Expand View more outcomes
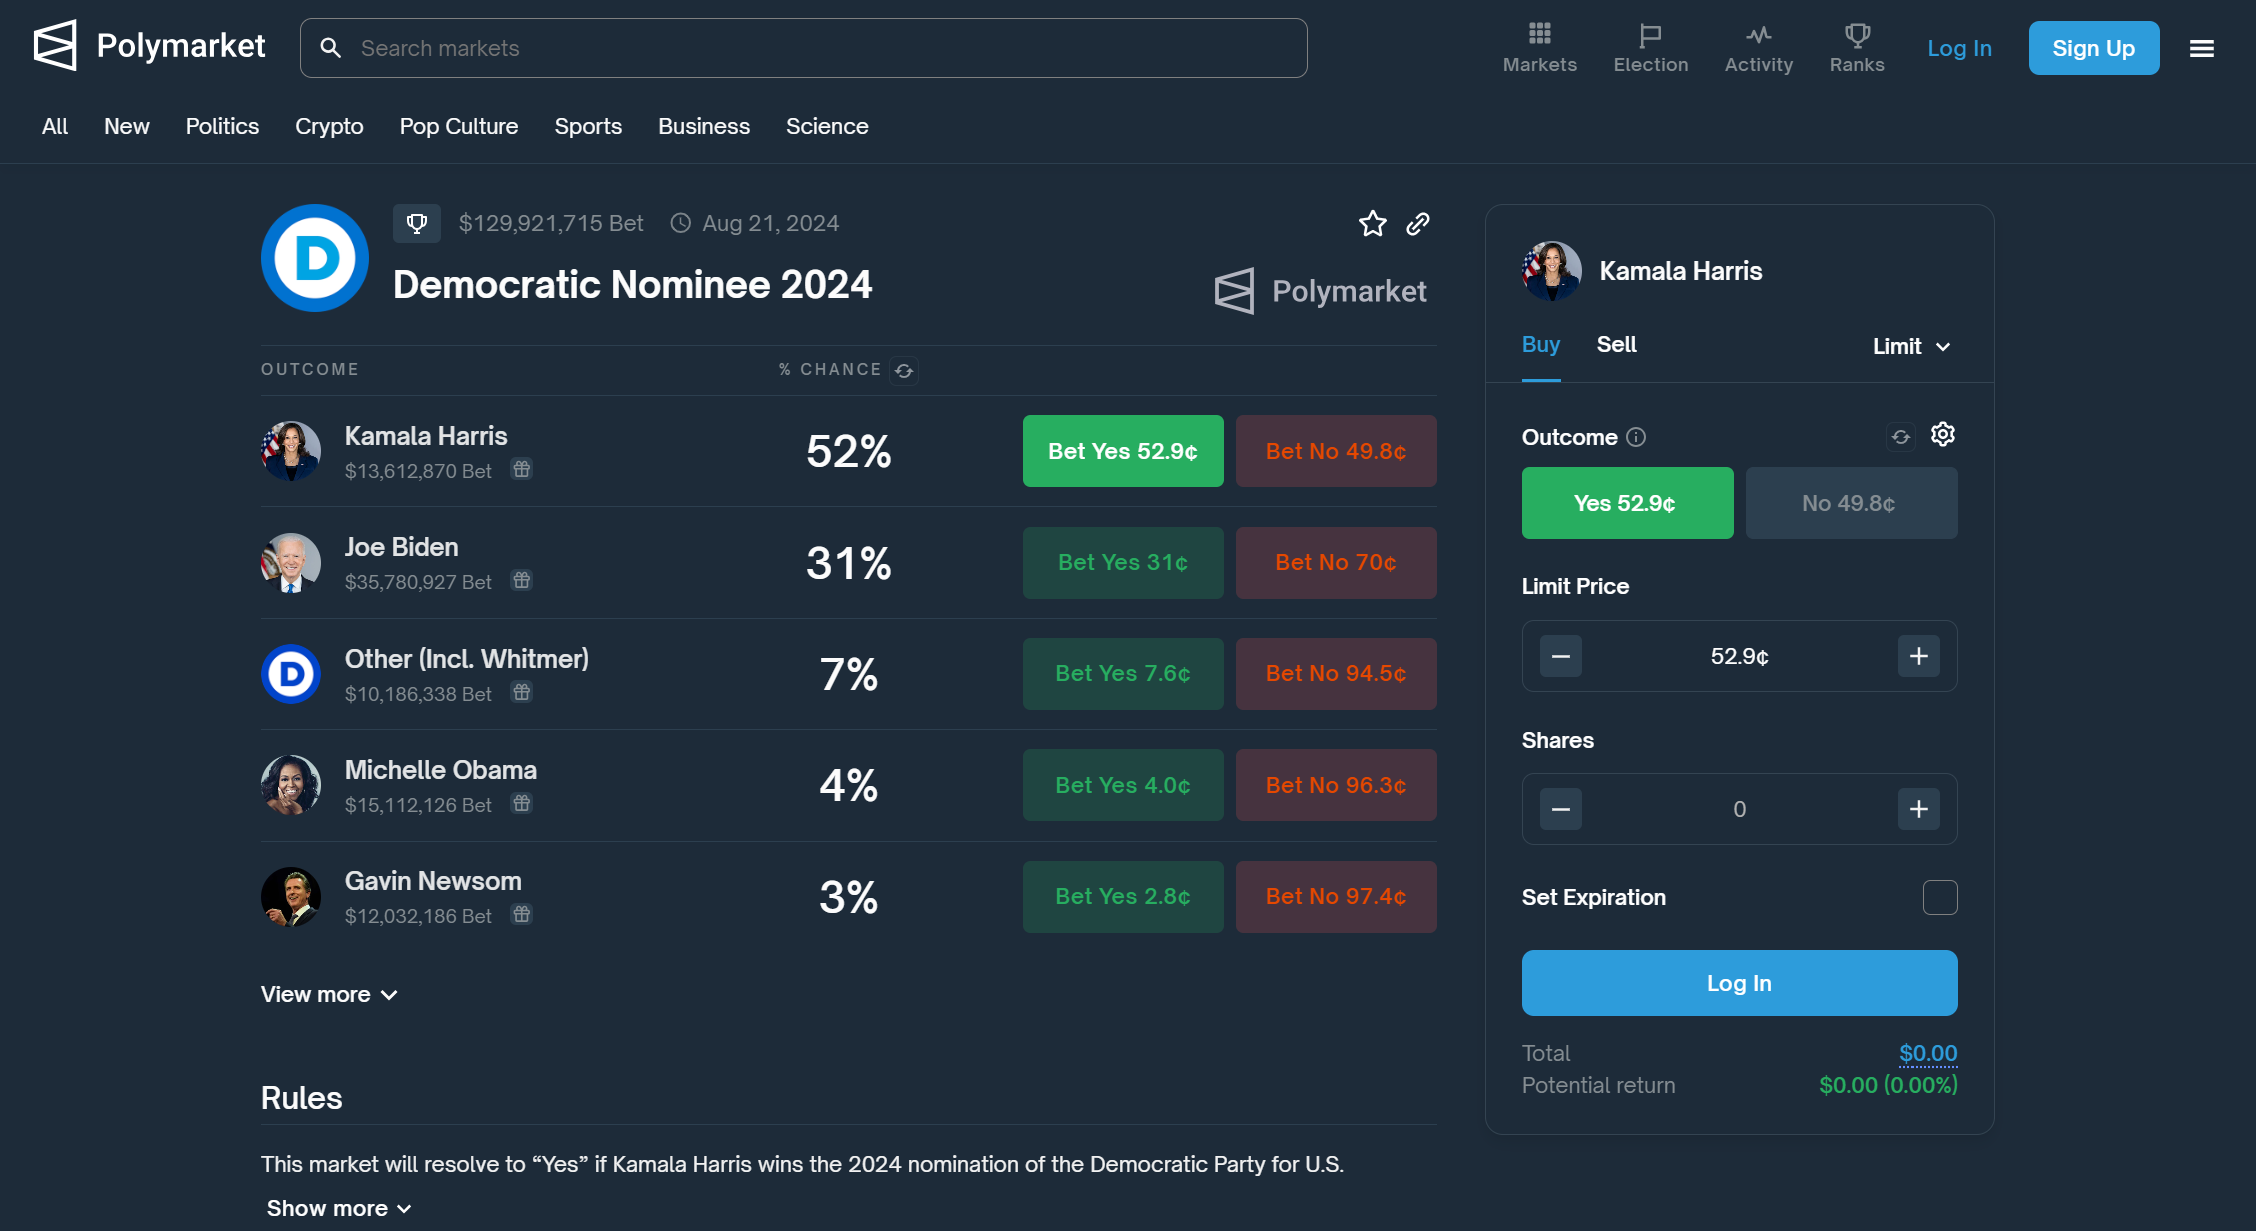This screenshot has width=2256, height=1231. click(x=329, y=995)
